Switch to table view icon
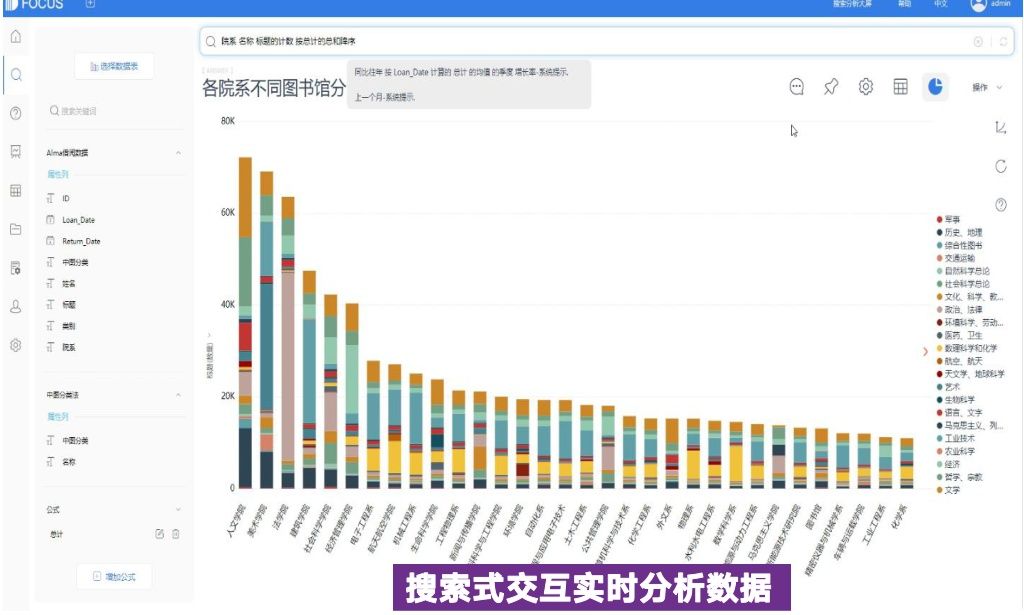This screenshot has height=615, width=1024. [x=900, y=87]
